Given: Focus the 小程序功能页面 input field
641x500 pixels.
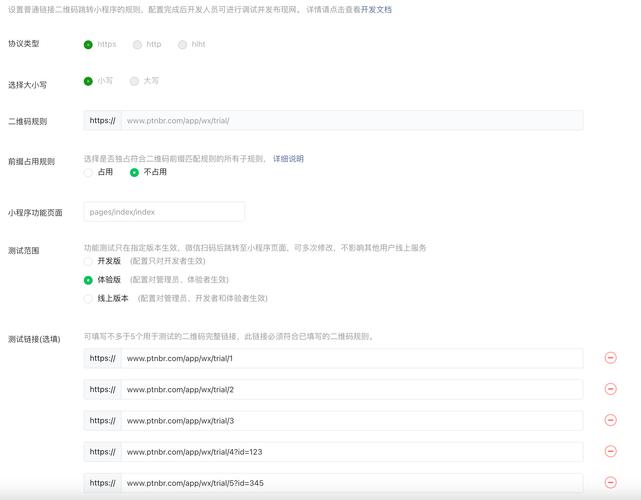Looking at the screenshot, I should point(164,212).
